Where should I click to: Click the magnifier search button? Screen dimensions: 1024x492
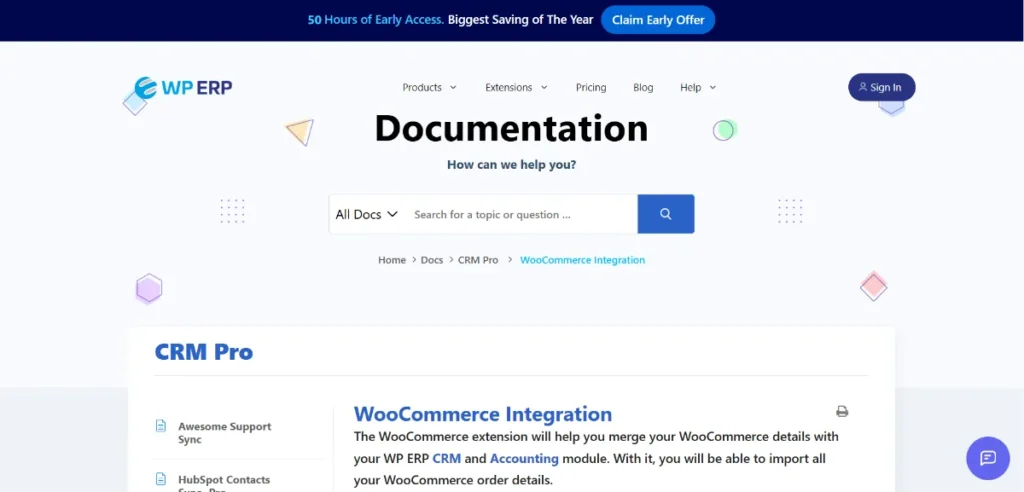point(665,214)
